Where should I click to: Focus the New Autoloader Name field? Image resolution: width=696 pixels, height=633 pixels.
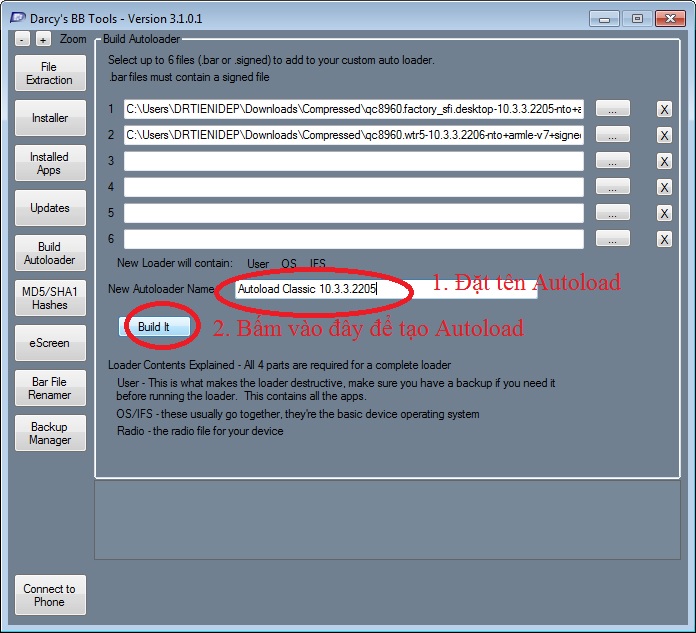click(385, 289)
